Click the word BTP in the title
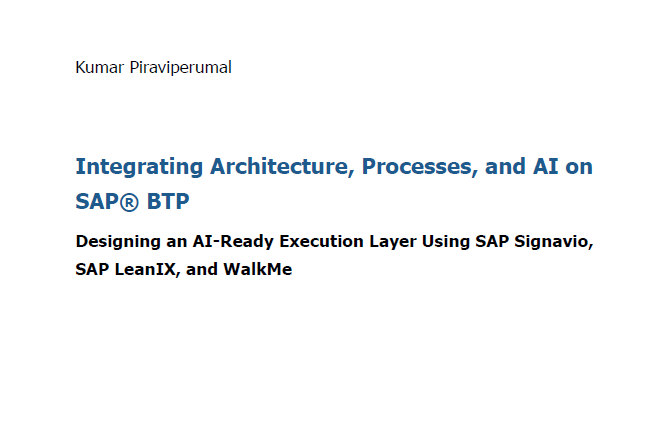 (168, 201)
